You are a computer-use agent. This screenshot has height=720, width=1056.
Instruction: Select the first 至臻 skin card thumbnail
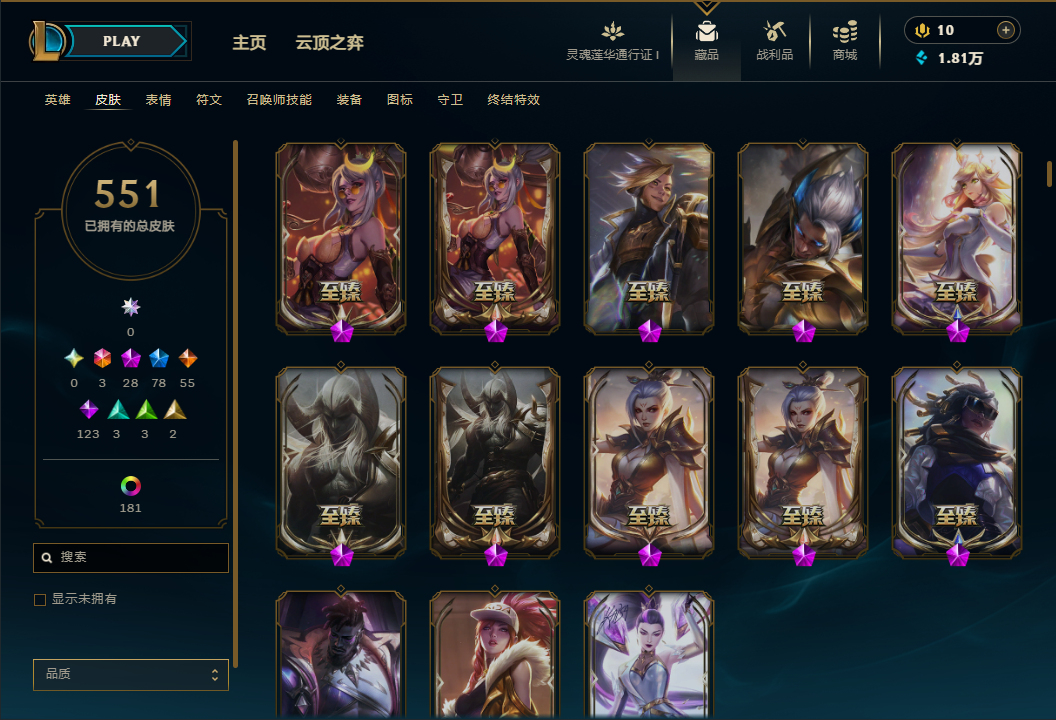click(341, 238)
